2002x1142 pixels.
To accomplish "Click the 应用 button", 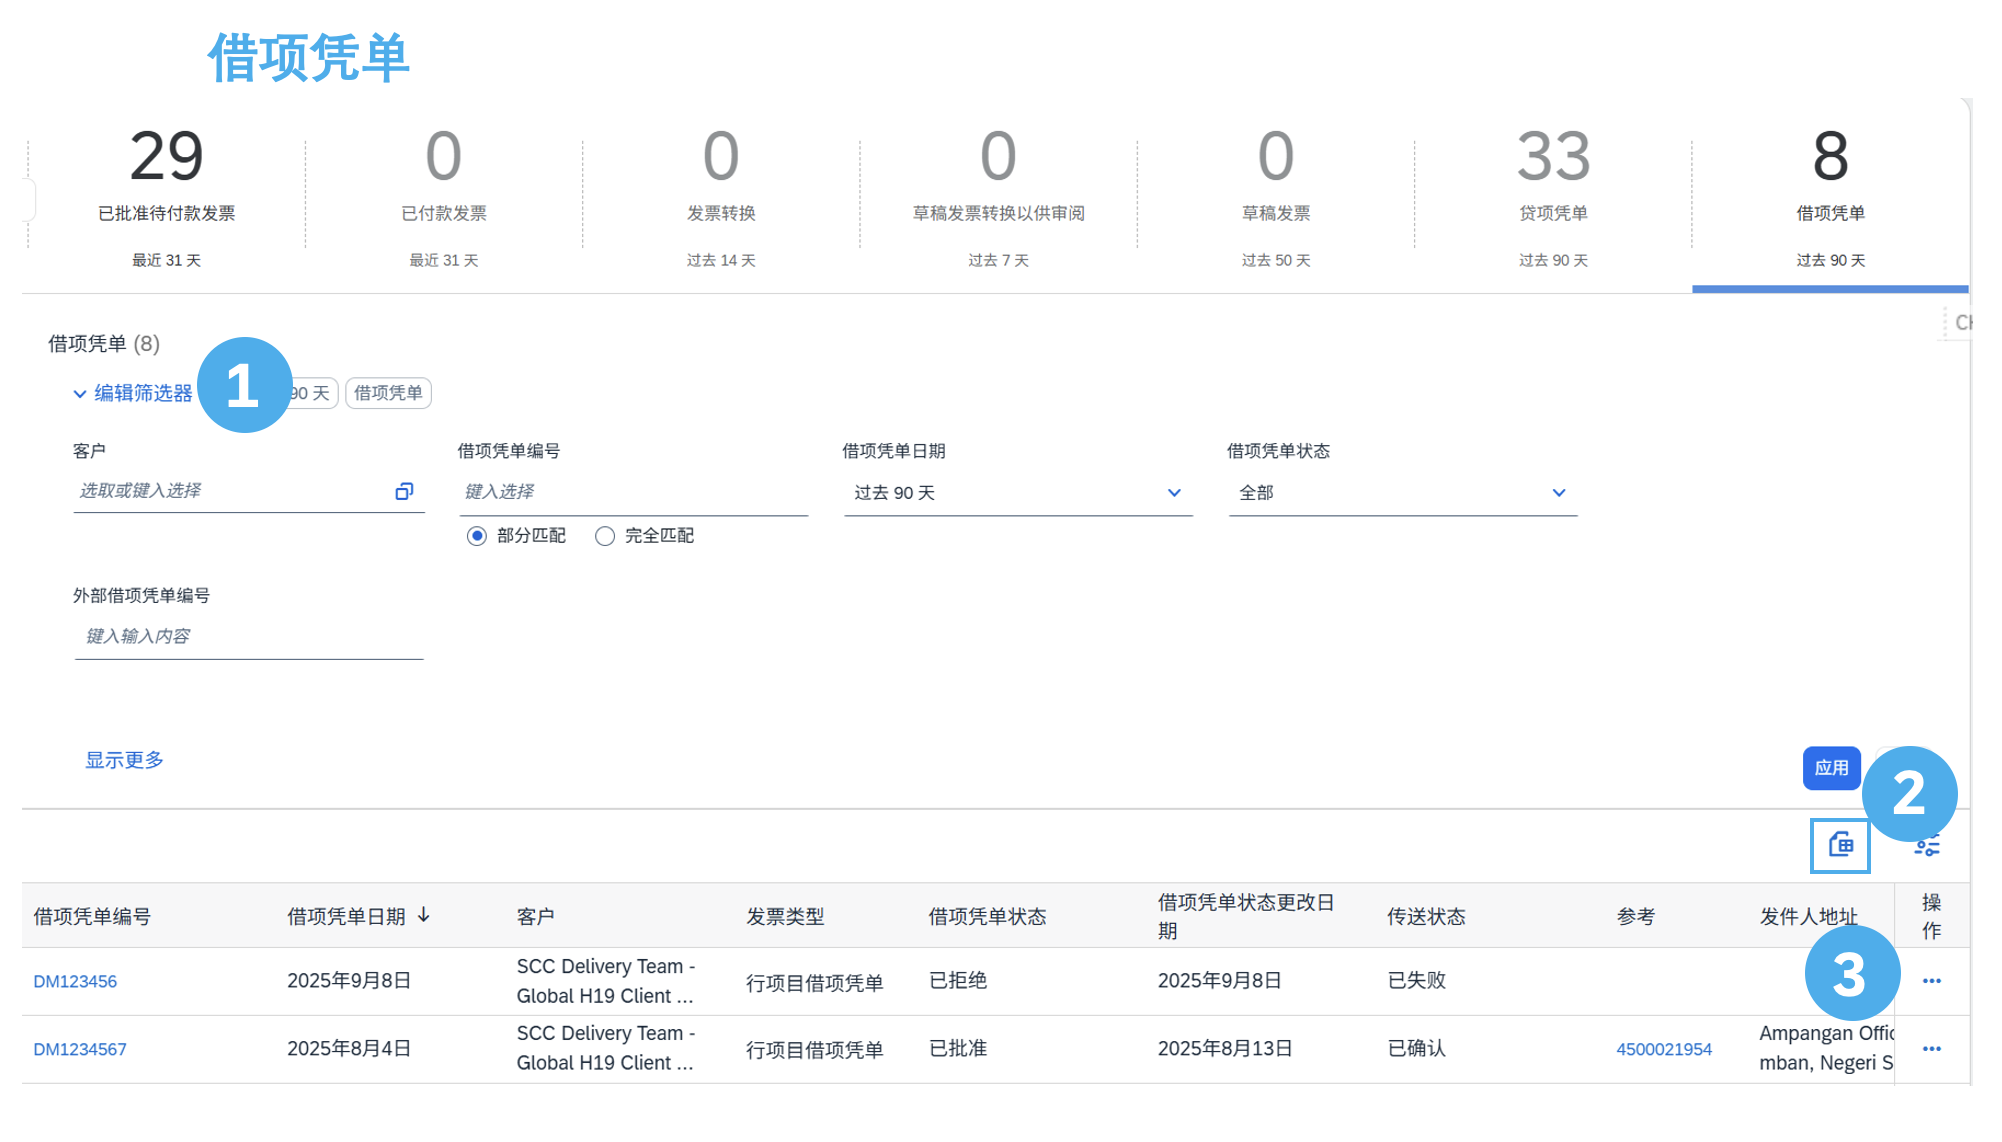I will [1830, 768].
